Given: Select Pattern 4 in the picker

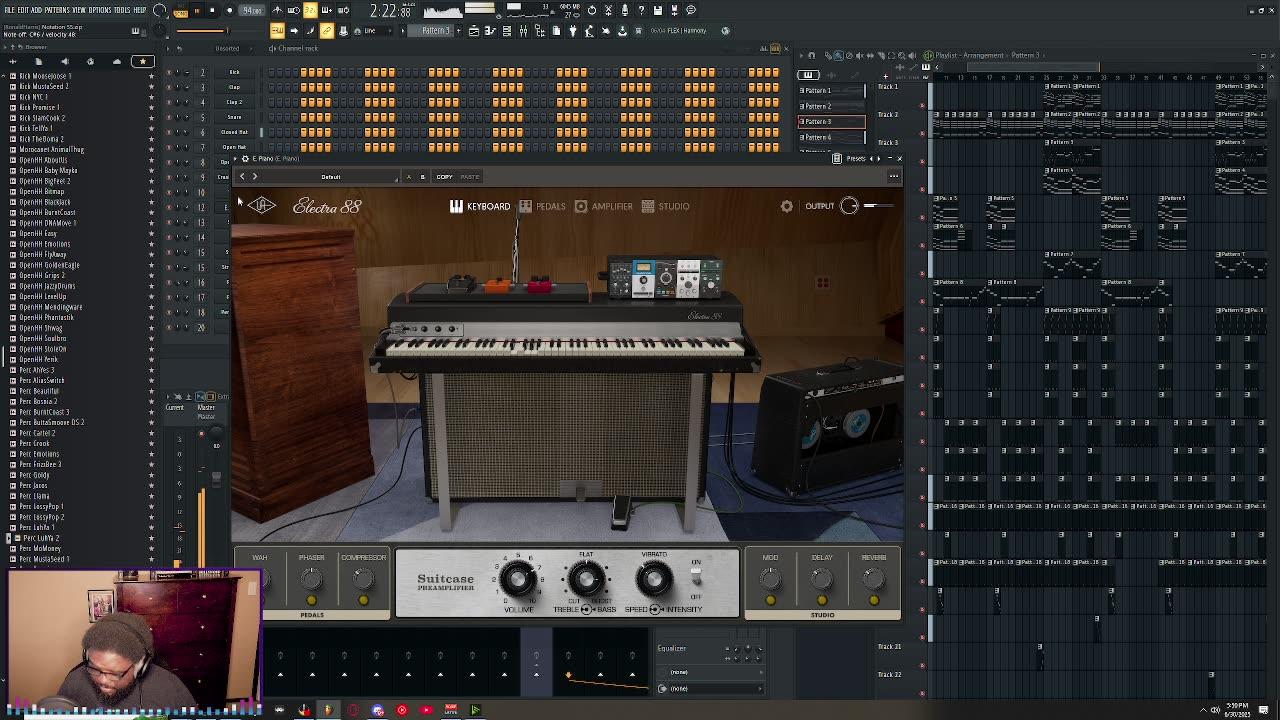Looking at the screenshot, I should 831,137.
